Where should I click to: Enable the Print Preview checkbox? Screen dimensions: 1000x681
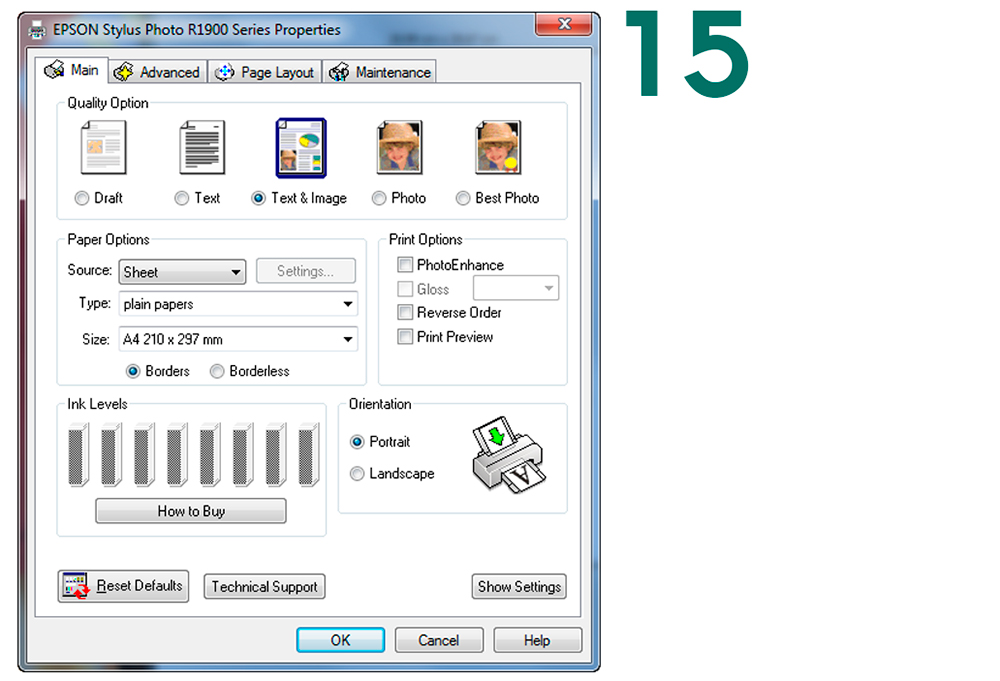click(x=405, y=337)
